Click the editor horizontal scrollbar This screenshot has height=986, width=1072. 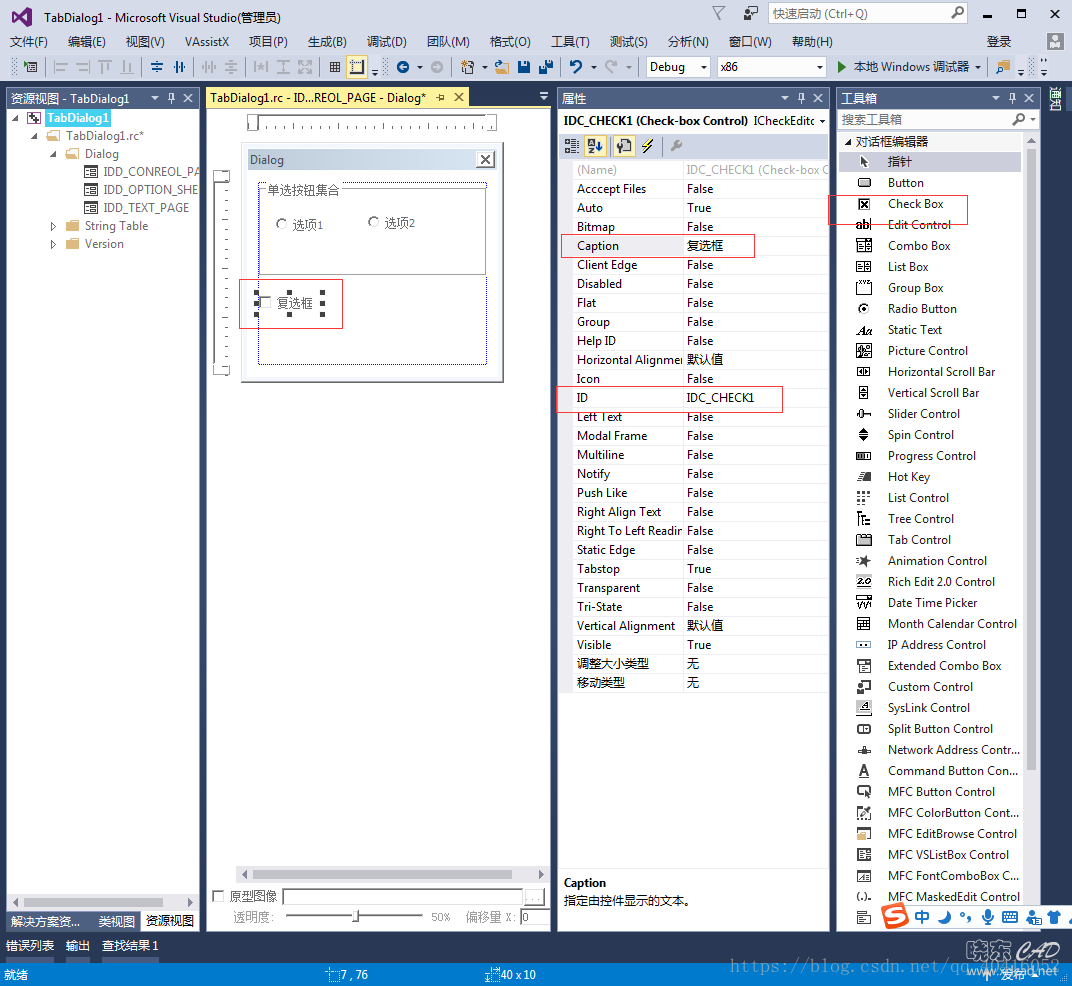tap(382, 874)
